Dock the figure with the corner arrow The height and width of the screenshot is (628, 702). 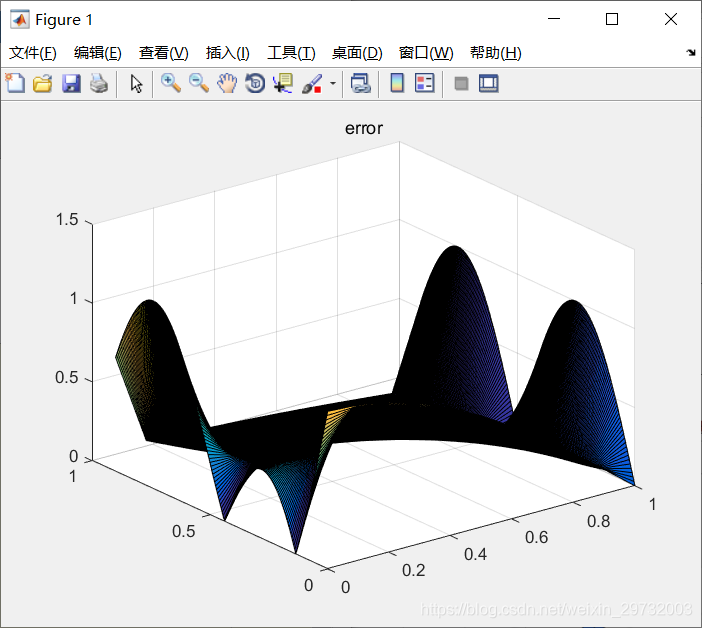click(691, 52)
